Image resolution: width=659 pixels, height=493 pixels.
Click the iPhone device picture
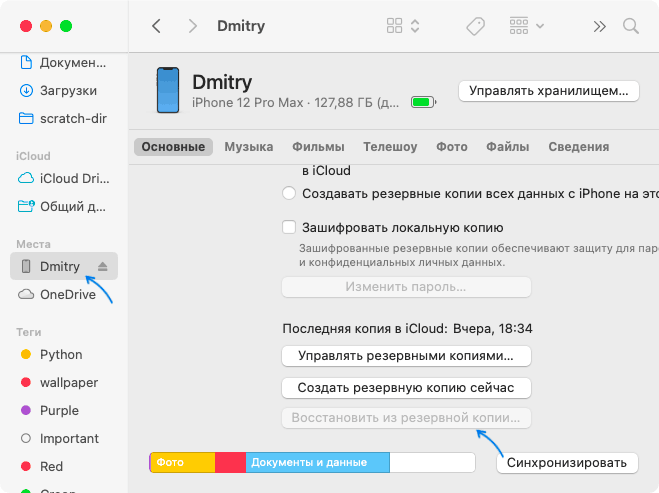click(x=168, y=90)
